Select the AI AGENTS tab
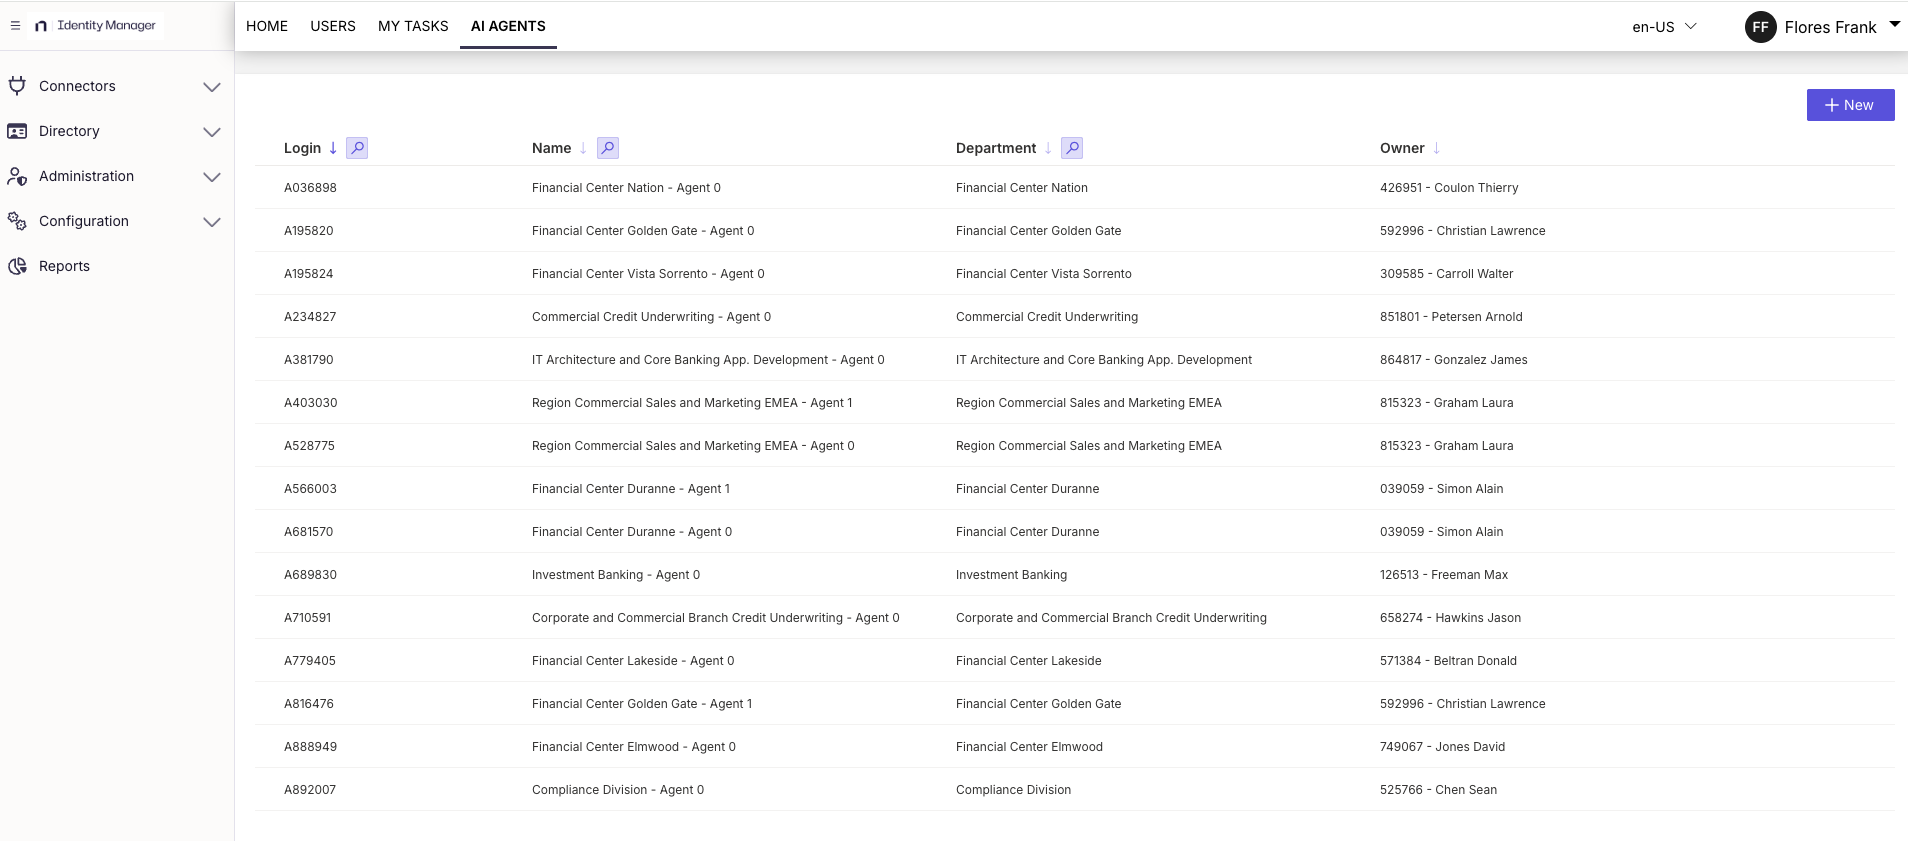This screenshot has width=1908, height=841. coord(508,26)
